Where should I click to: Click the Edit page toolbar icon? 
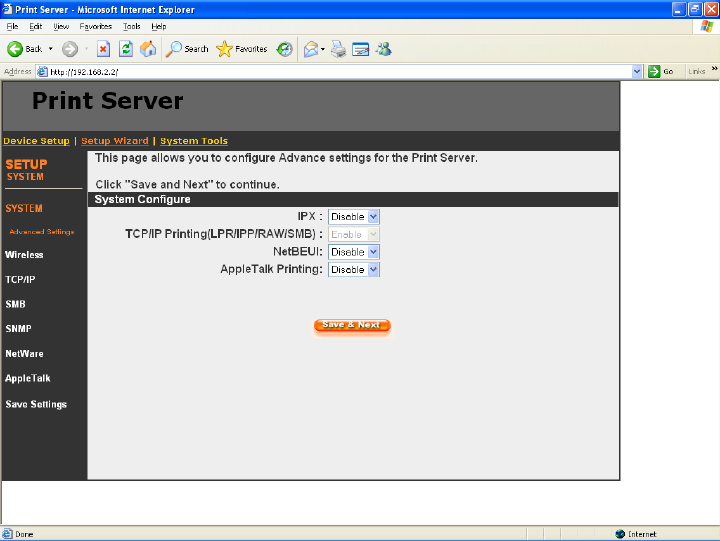[360, 49]
